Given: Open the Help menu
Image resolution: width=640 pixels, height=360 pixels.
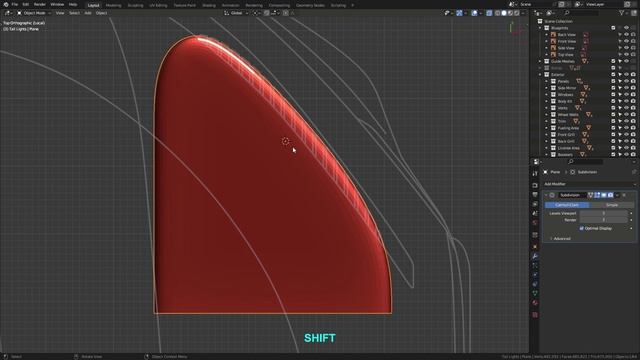Looking at the screenshot, I should click(x=73, y=4).
